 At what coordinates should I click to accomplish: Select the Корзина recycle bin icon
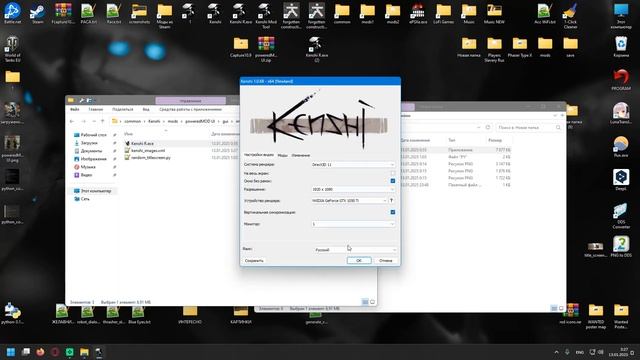click(621, 46)
